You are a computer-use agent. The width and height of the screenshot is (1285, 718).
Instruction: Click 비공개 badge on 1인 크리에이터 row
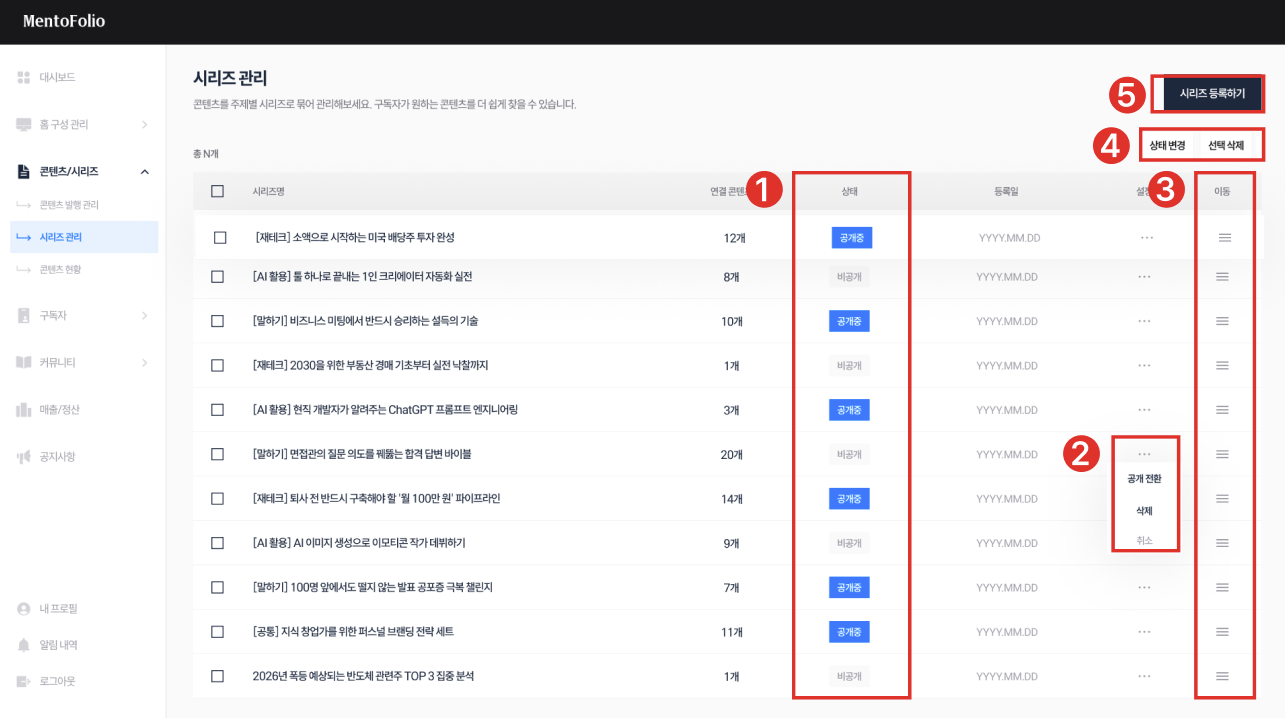849,277
